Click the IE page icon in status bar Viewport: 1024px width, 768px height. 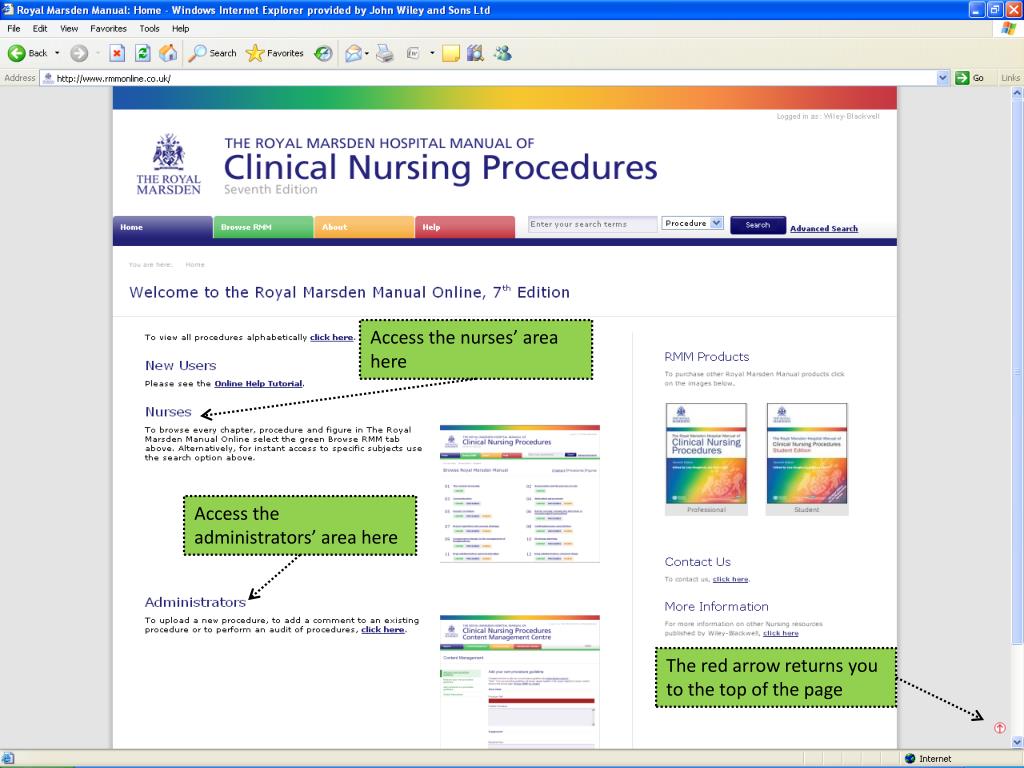click(7, 758)
